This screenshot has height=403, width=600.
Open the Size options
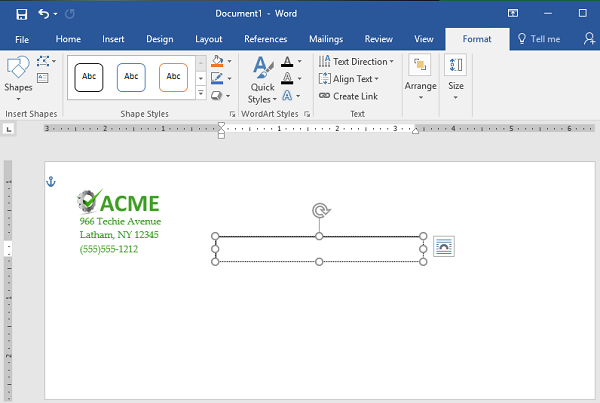click(456, 75)
